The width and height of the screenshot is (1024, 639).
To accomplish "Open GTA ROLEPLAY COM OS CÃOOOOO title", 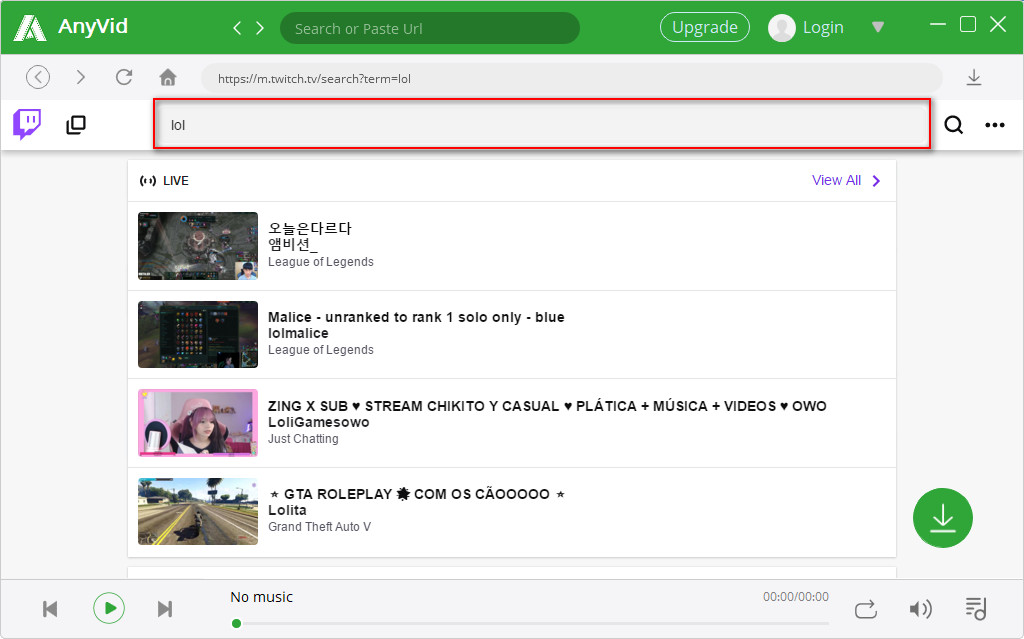I will tap(417, 494).
